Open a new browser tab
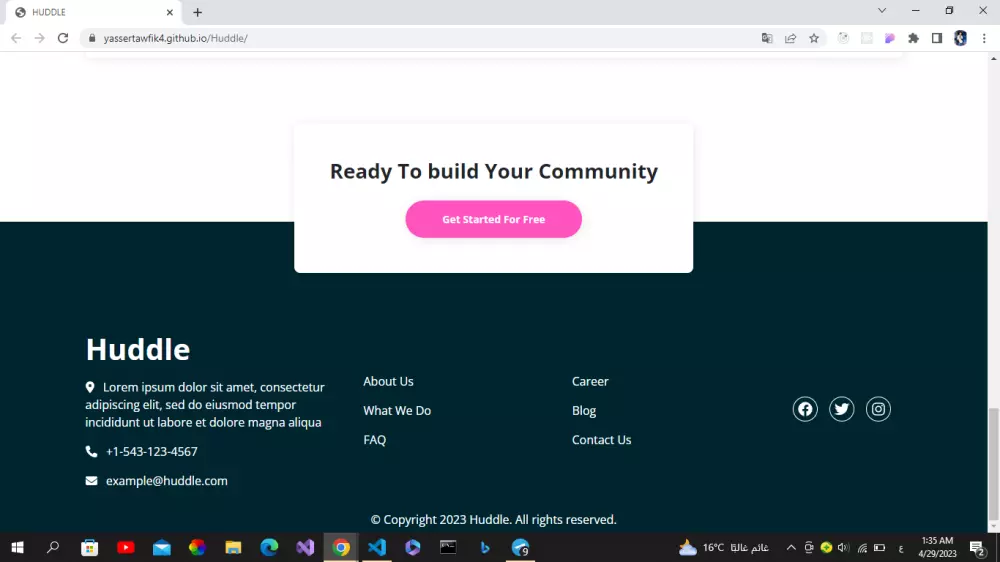This screenshot has width=1000, height=562. click(x=197, y=12)
